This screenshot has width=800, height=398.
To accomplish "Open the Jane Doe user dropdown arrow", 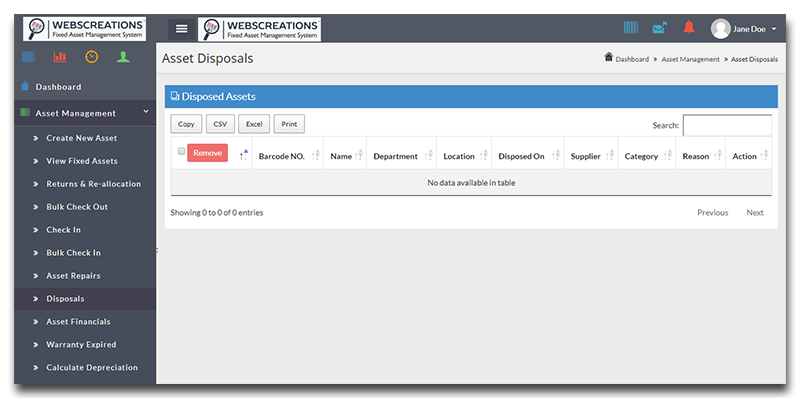I will pos(773,29).
